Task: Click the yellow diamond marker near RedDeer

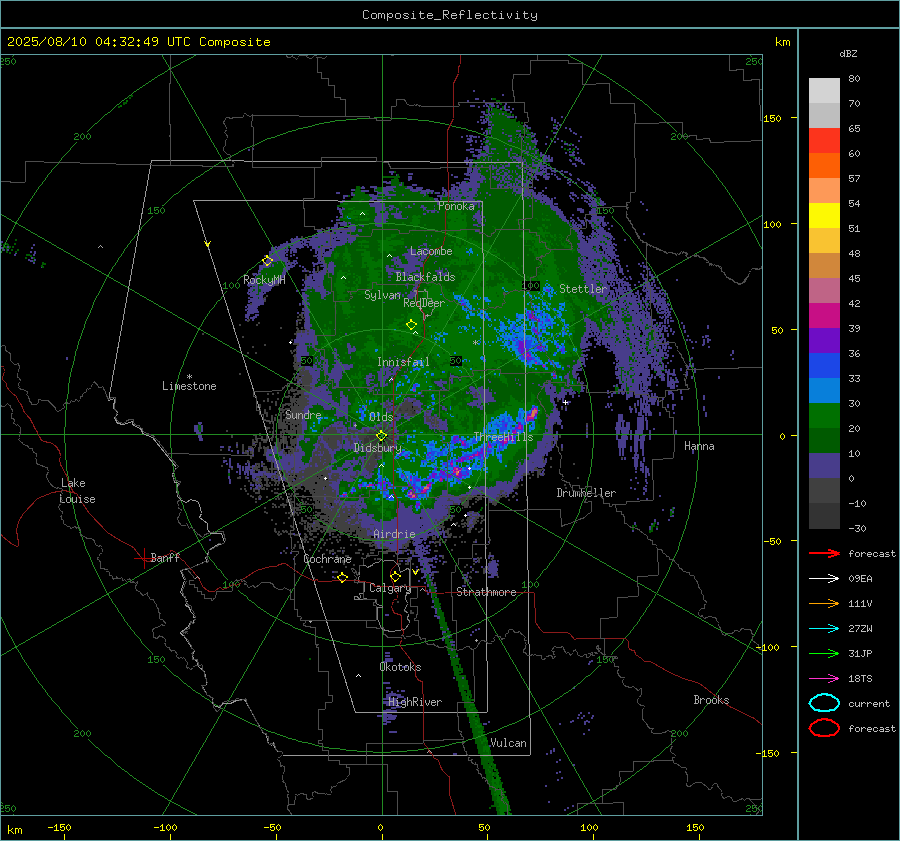Action: pyautogui.click(x=411, y=325)
